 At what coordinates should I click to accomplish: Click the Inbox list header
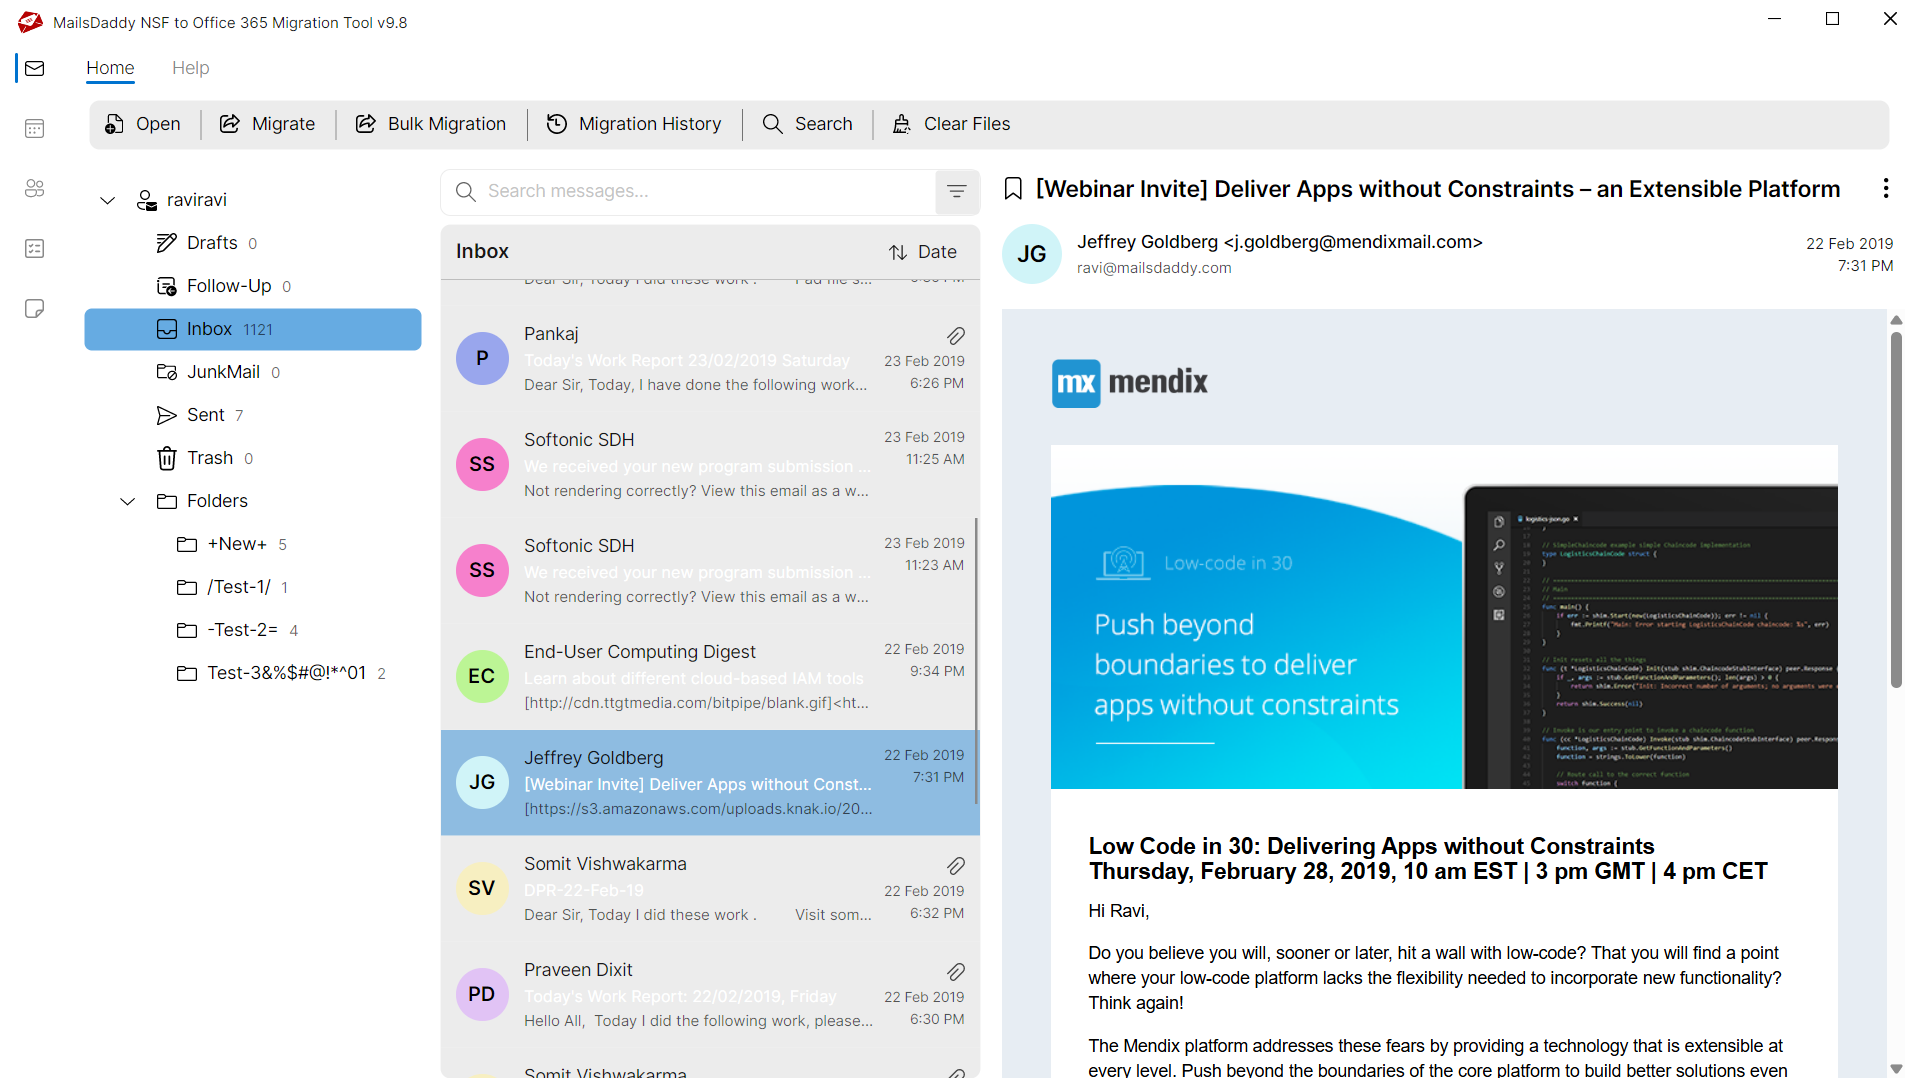(482, 252)
